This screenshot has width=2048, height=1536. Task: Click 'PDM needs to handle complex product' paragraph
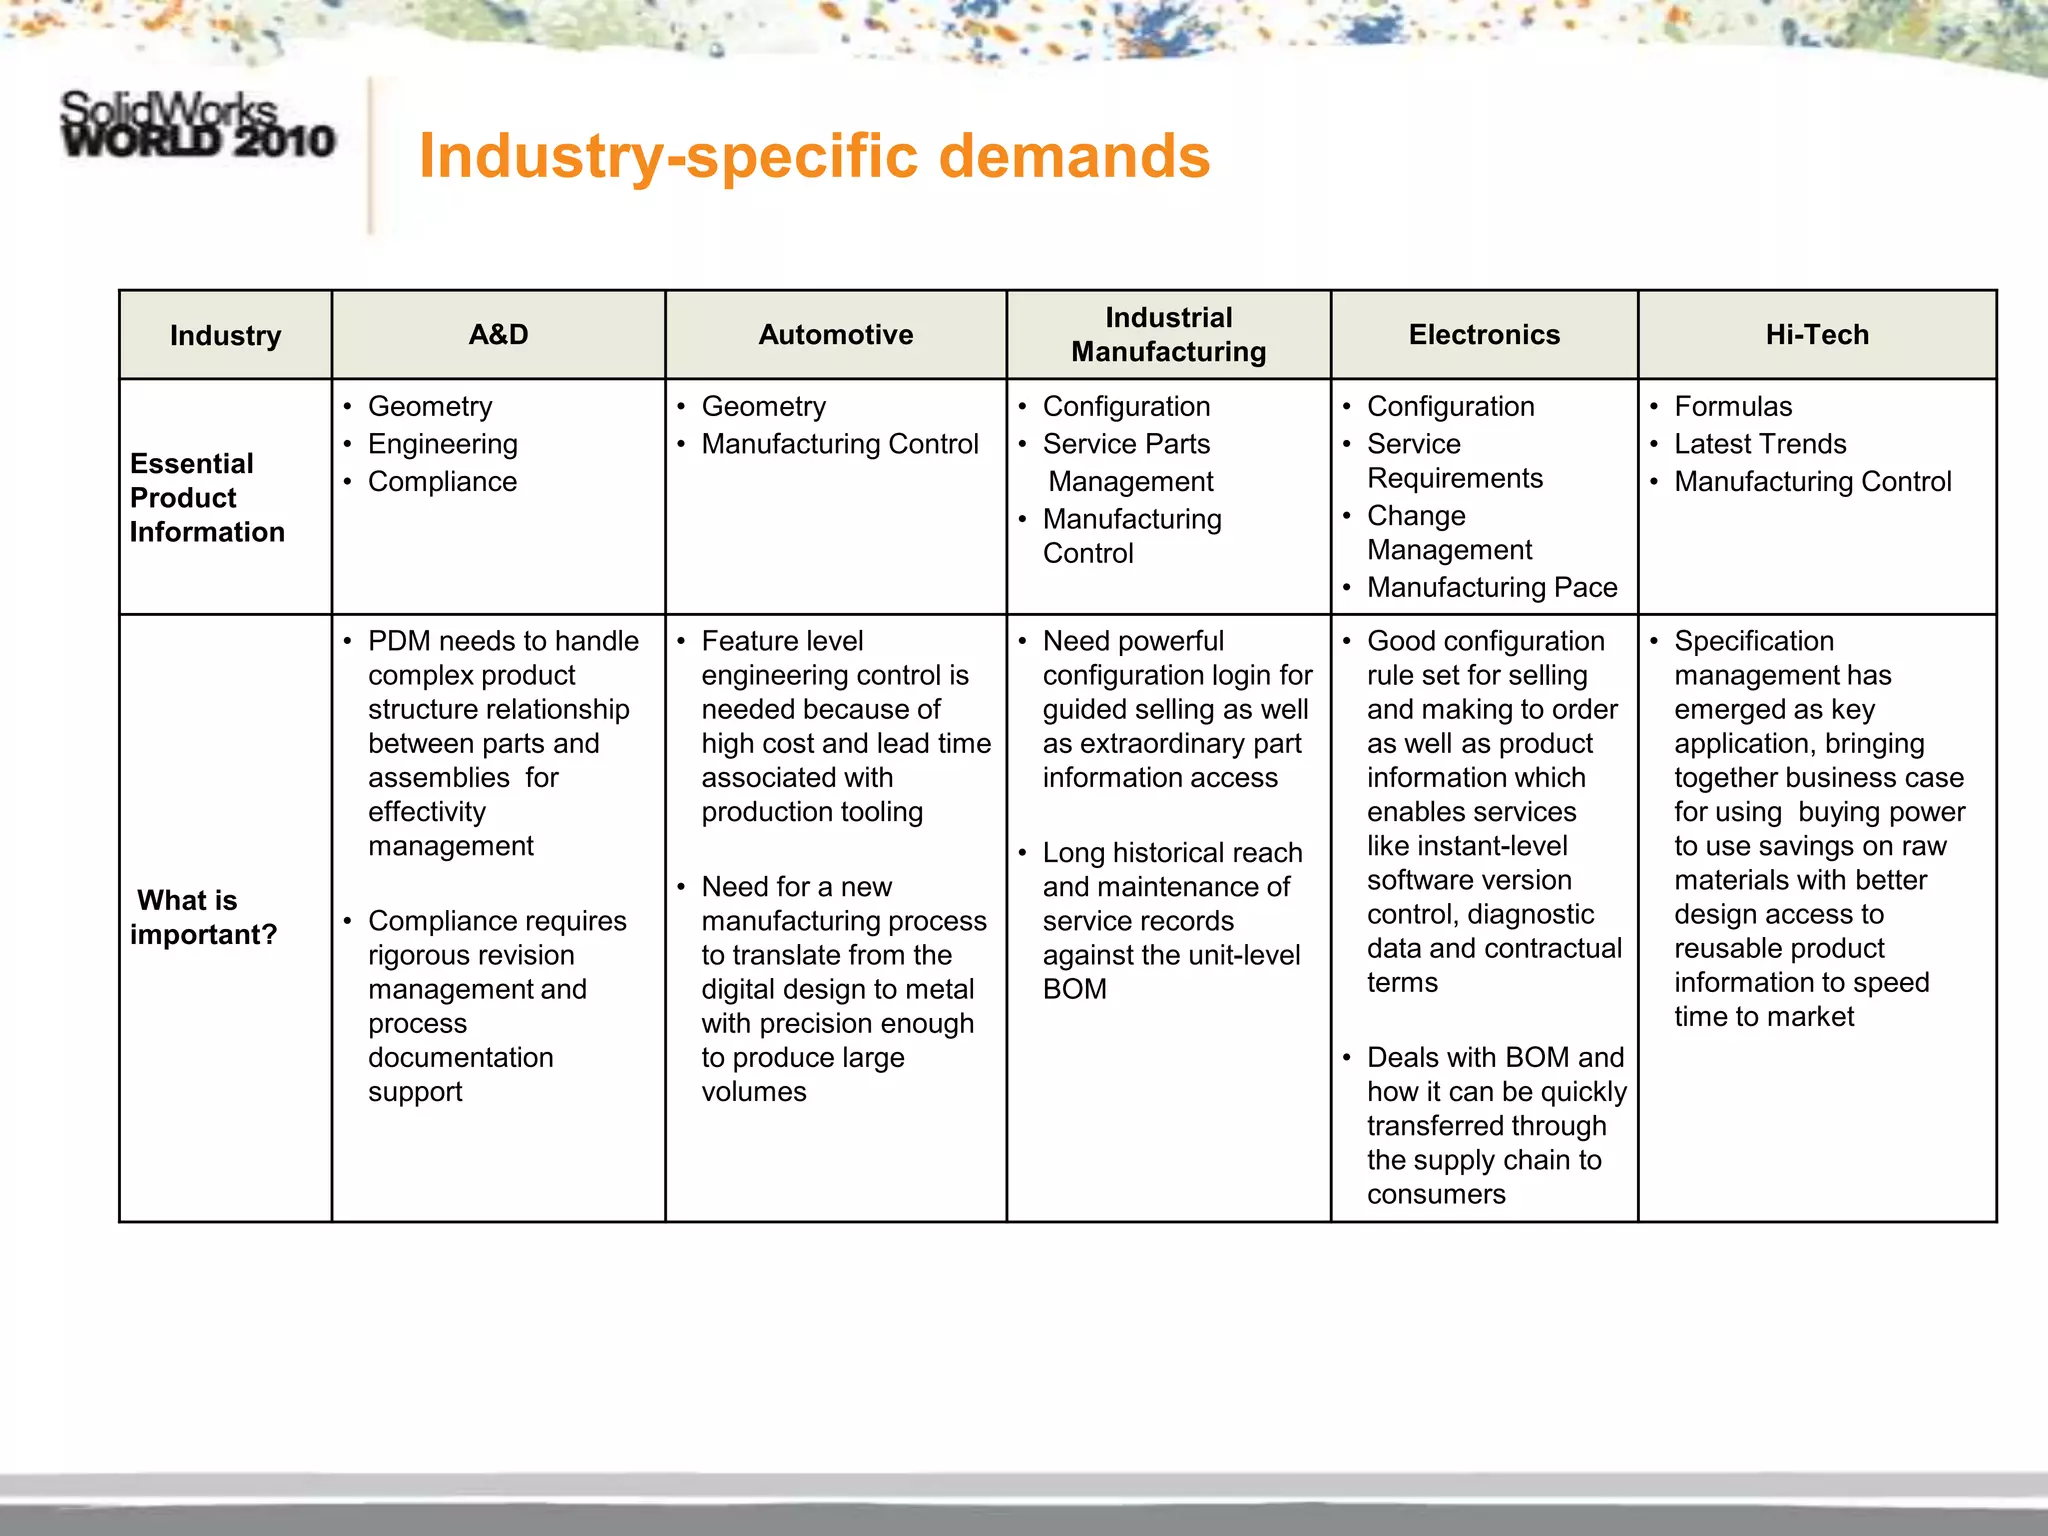[503, 743]
